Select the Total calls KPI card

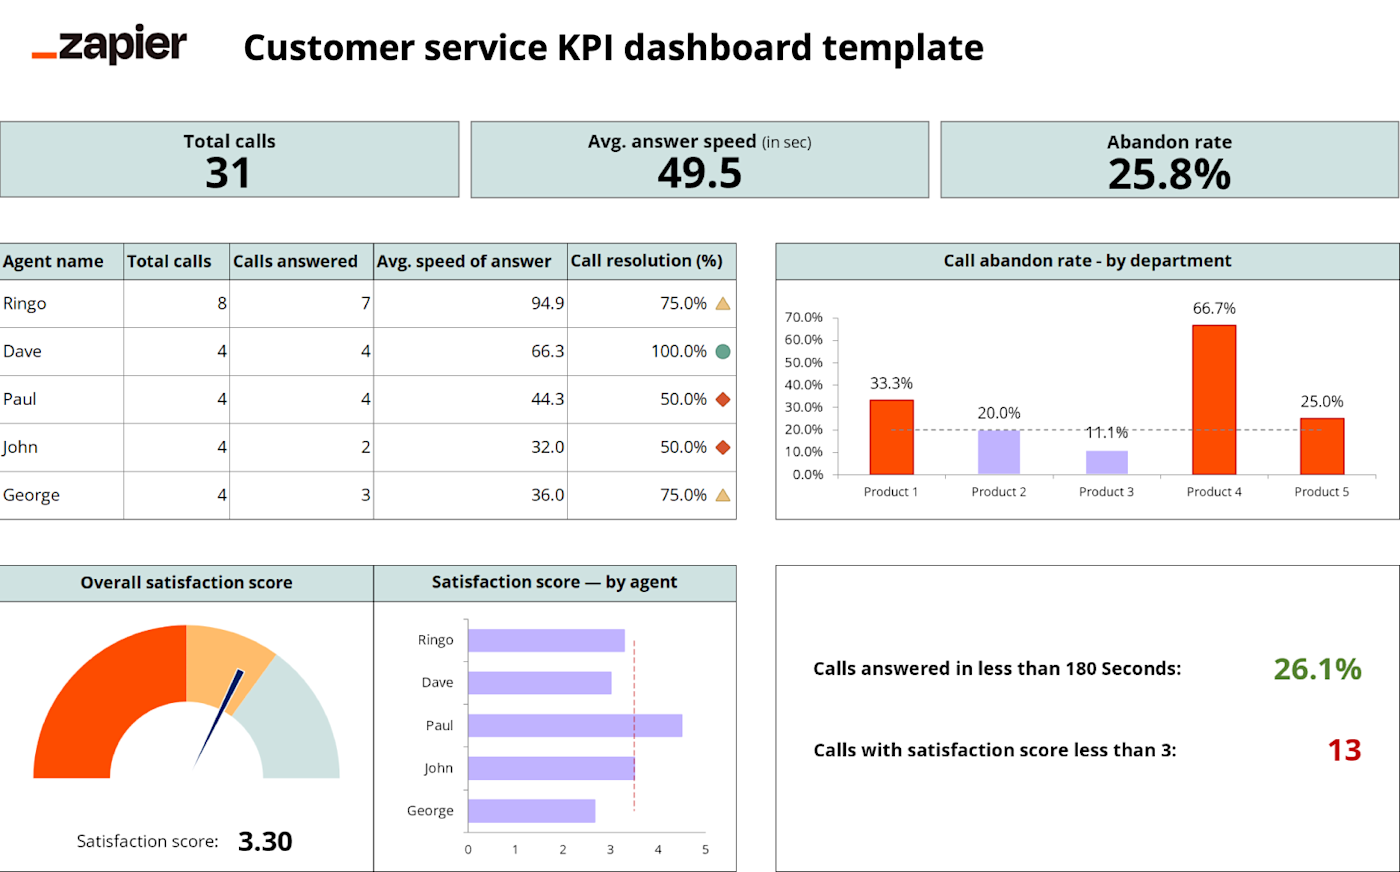coord(229,159)
